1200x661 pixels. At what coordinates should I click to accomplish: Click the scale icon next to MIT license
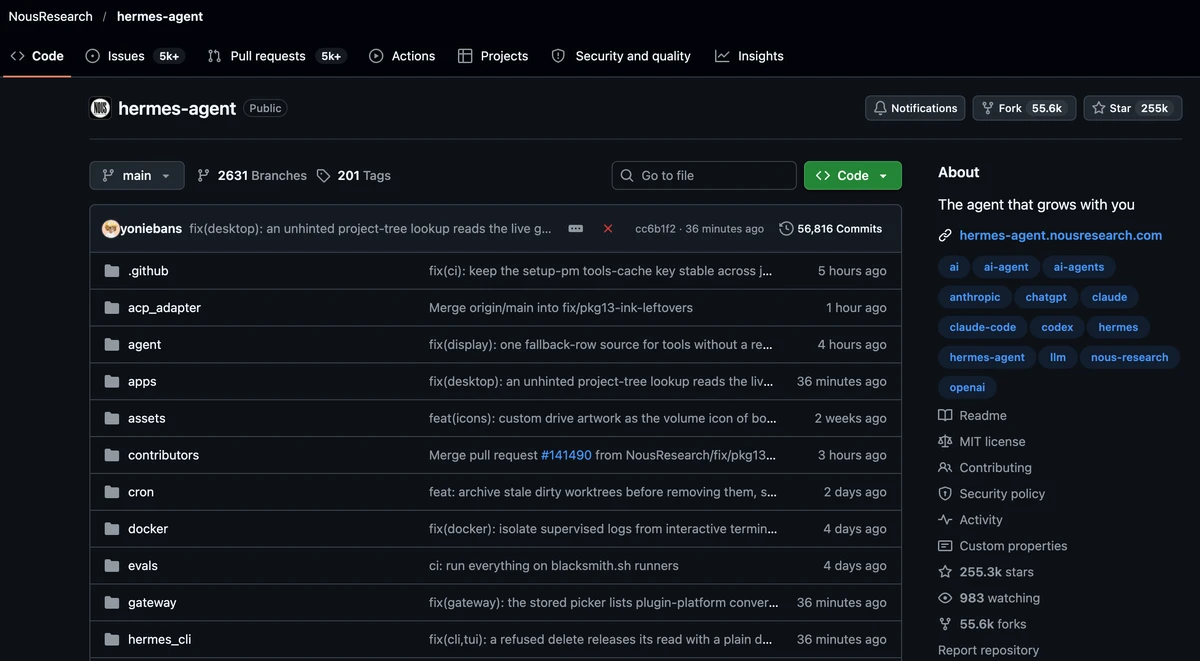945,441
